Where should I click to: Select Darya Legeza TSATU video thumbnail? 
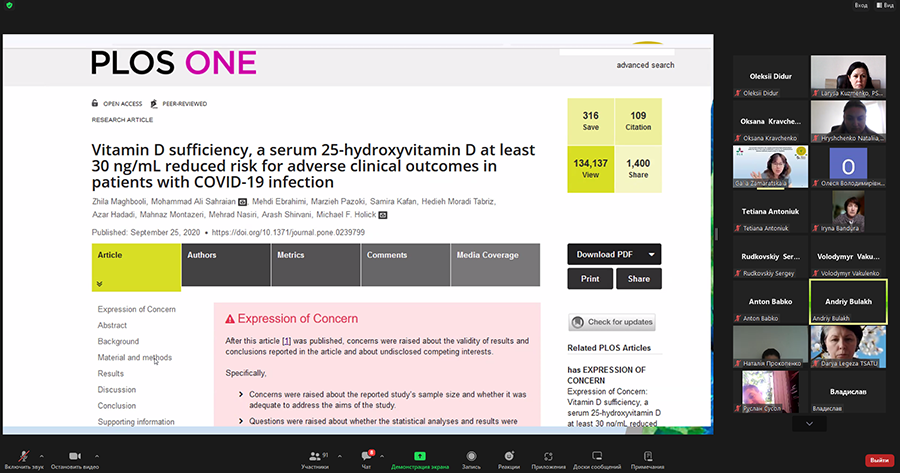(x=848, y=347)
